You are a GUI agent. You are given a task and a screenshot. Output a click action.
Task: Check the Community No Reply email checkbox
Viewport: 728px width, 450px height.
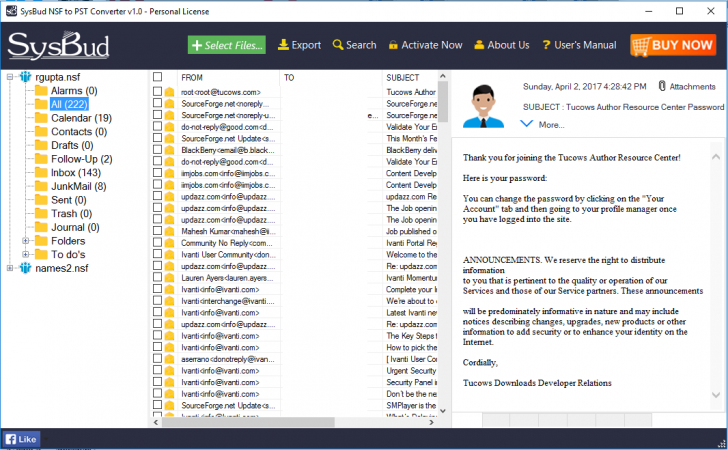pos(157,242)
